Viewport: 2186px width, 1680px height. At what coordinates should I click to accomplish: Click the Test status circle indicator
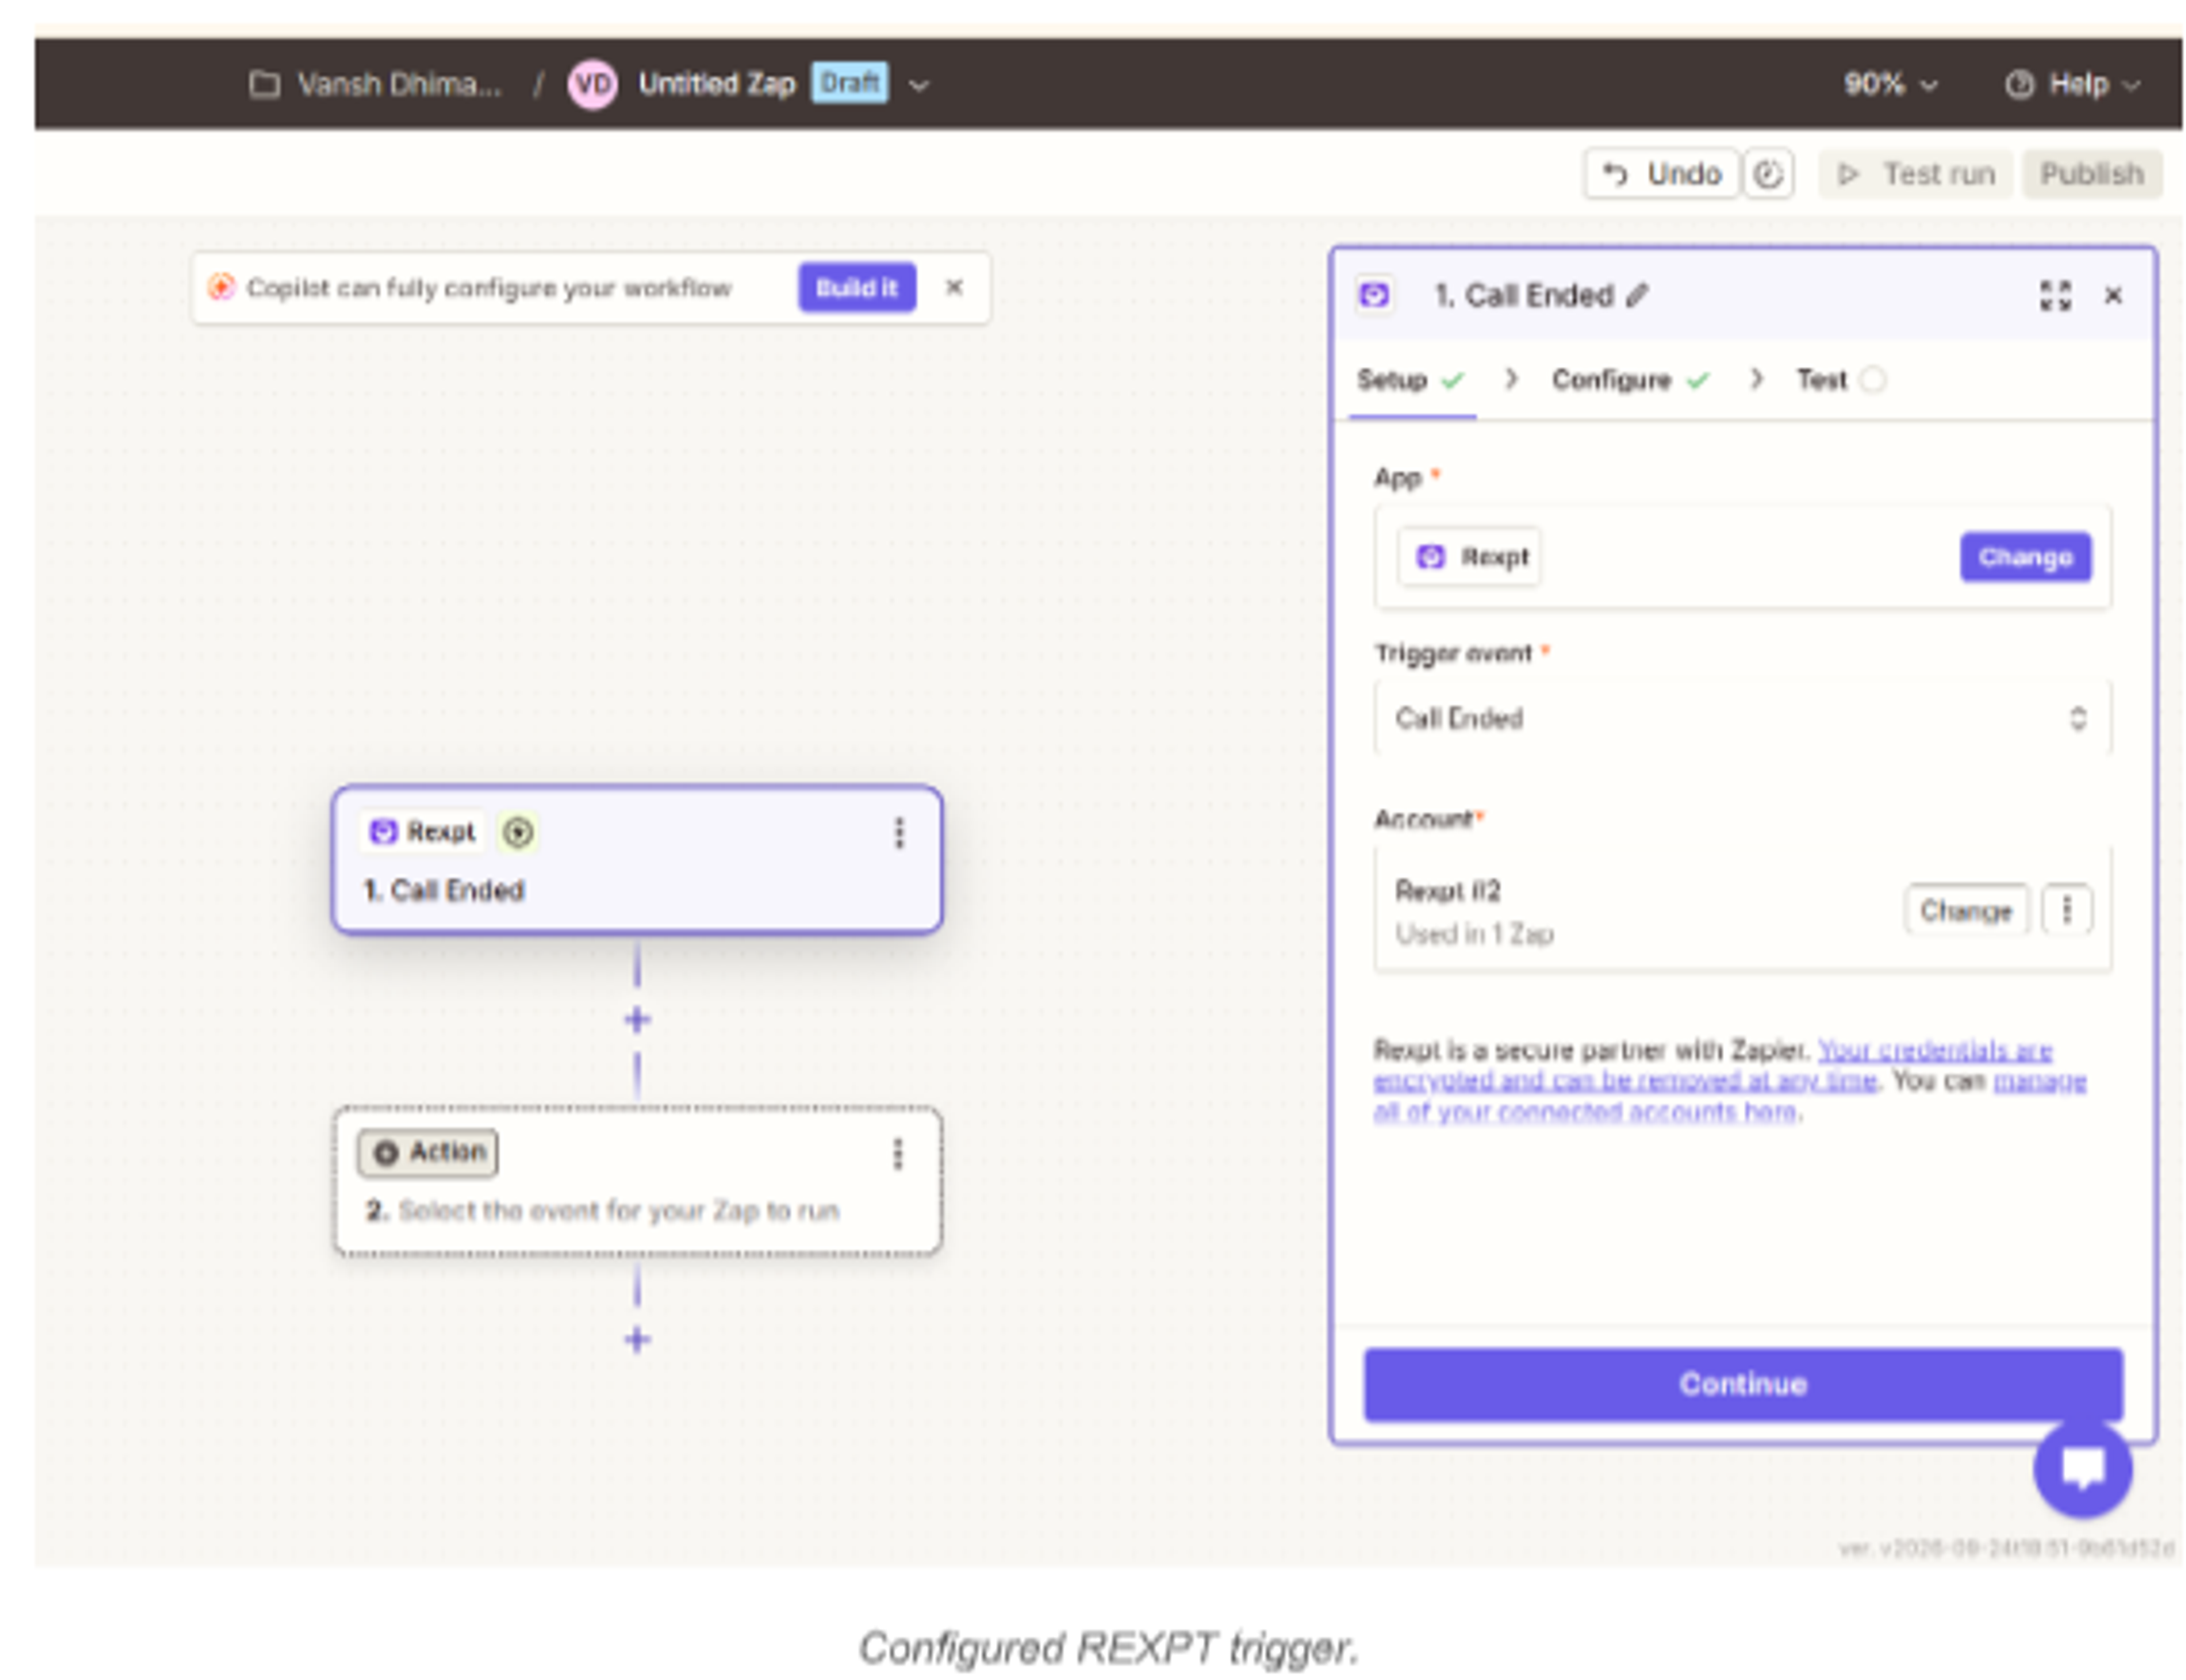(1872, 380)
